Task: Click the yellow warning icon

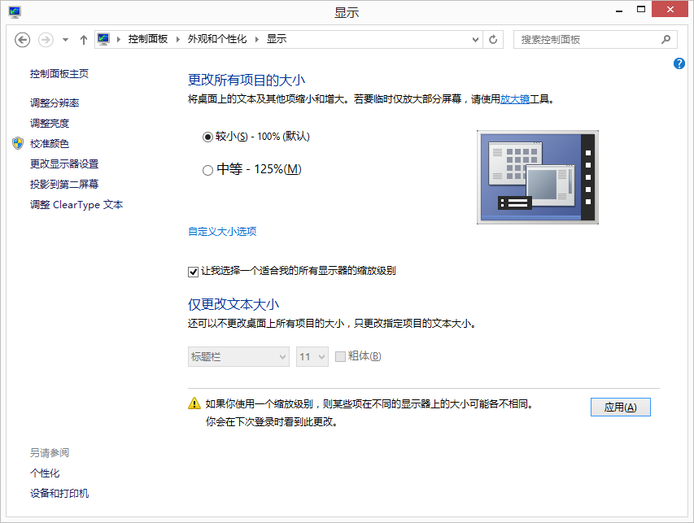Action: 194,403
